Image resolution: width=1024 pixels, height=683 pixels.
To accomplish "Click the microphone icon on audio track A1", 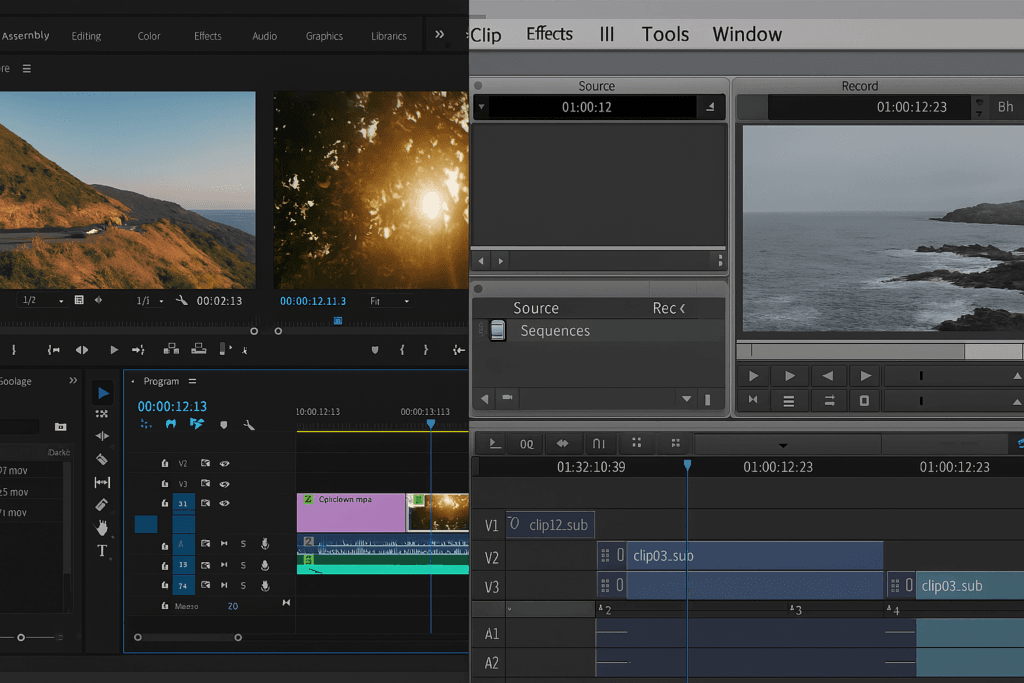I will point(265,543).
